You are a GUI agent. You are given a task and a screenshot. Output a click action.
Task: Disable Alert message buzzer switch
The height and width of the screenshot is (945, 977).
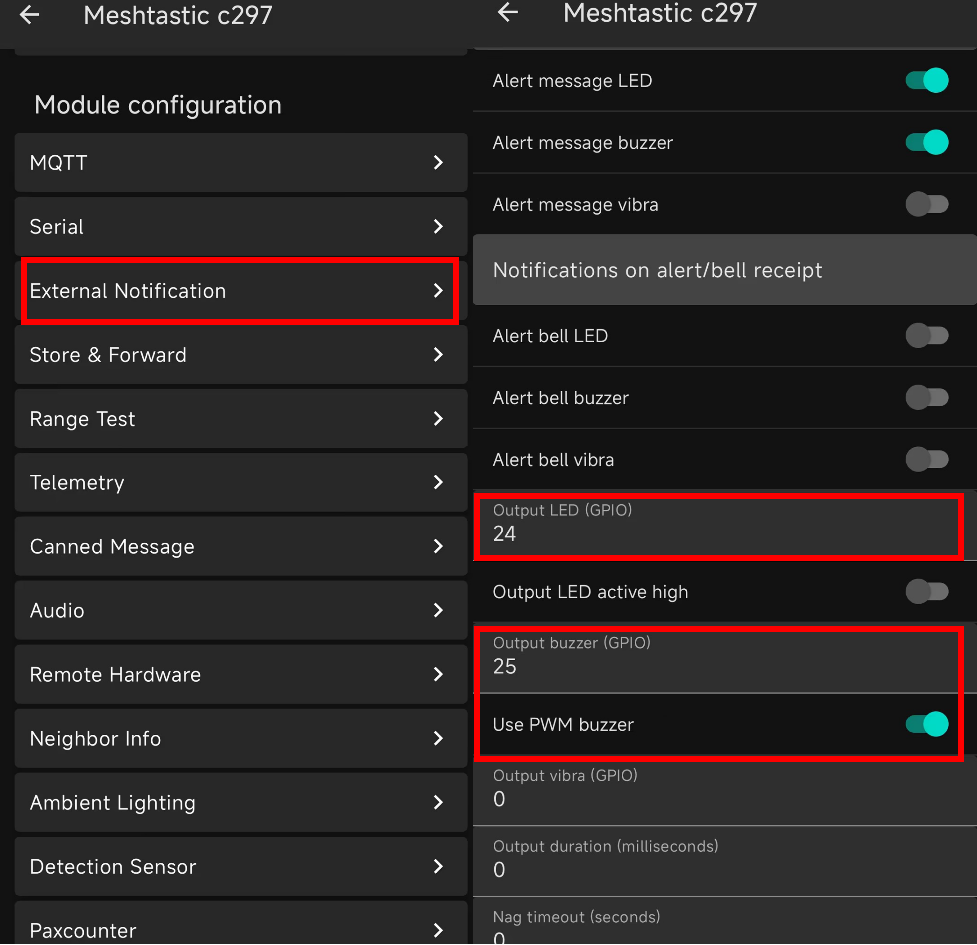coord(927,142)
